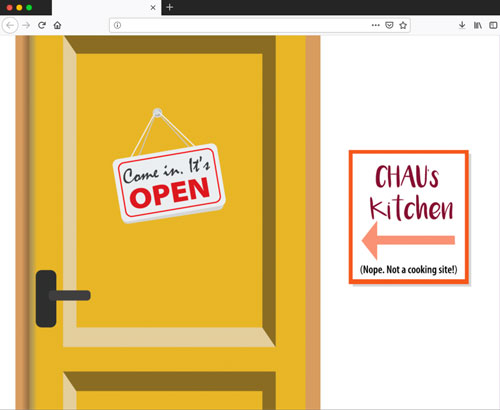Go back to the previous page
This screenshot has width=500, height=410.
[10, 25]
